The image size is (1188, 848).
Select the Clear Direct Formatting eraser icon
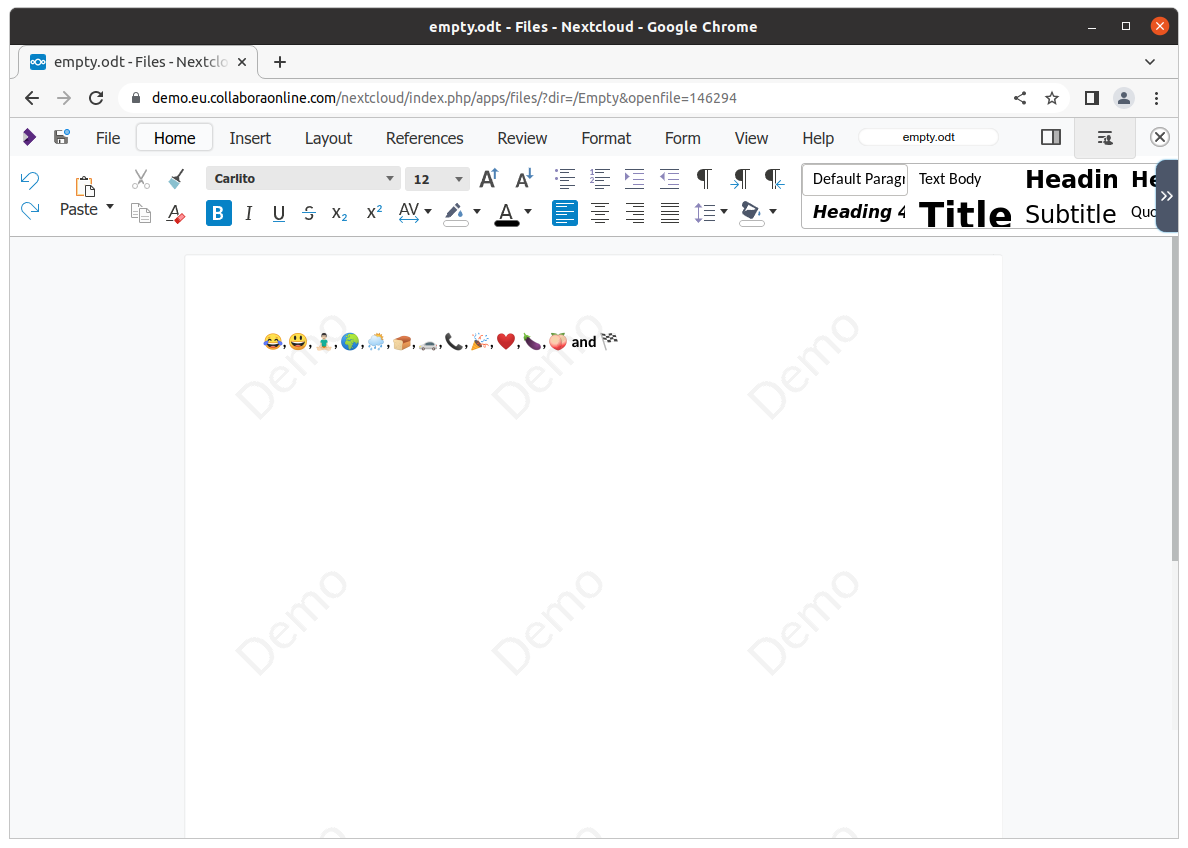pos(175,213)
